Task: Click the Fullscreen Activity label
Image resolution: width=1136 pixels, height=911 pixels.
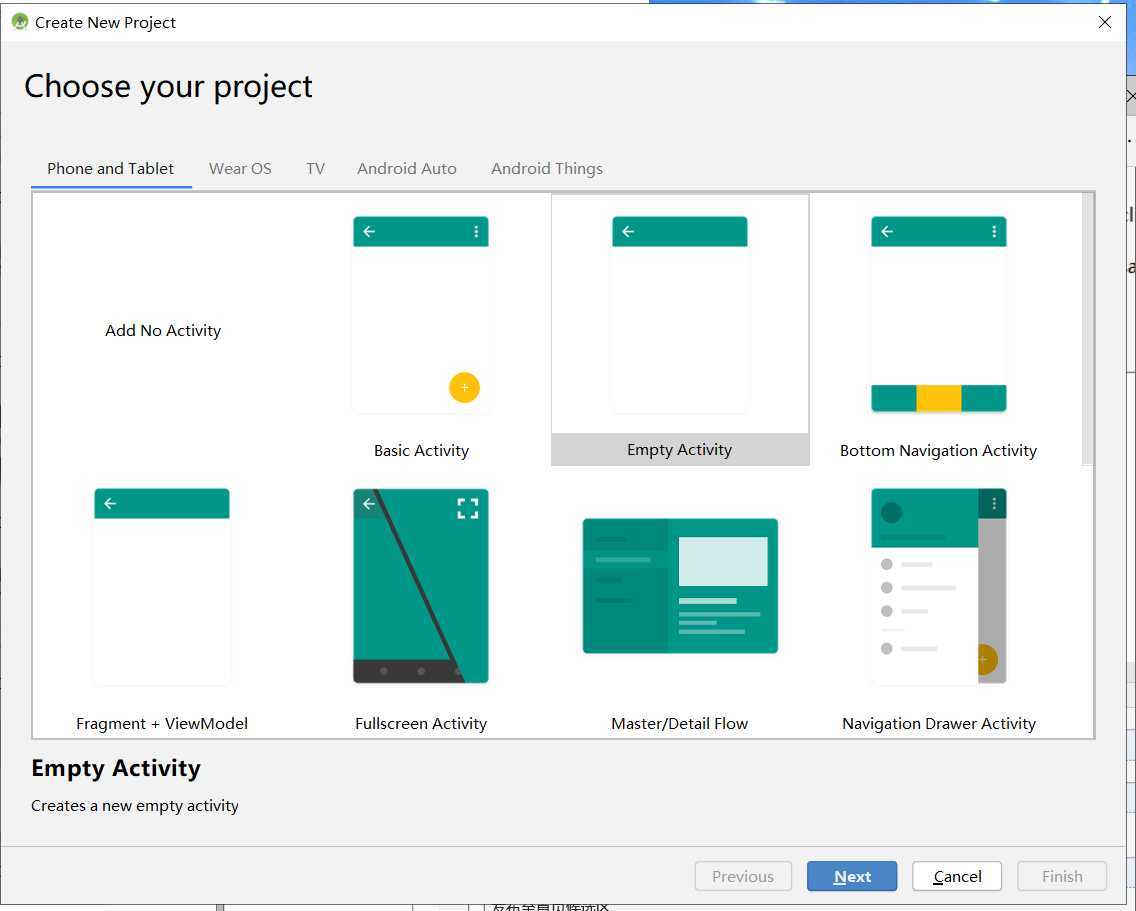Action: (x=421, y=723)
